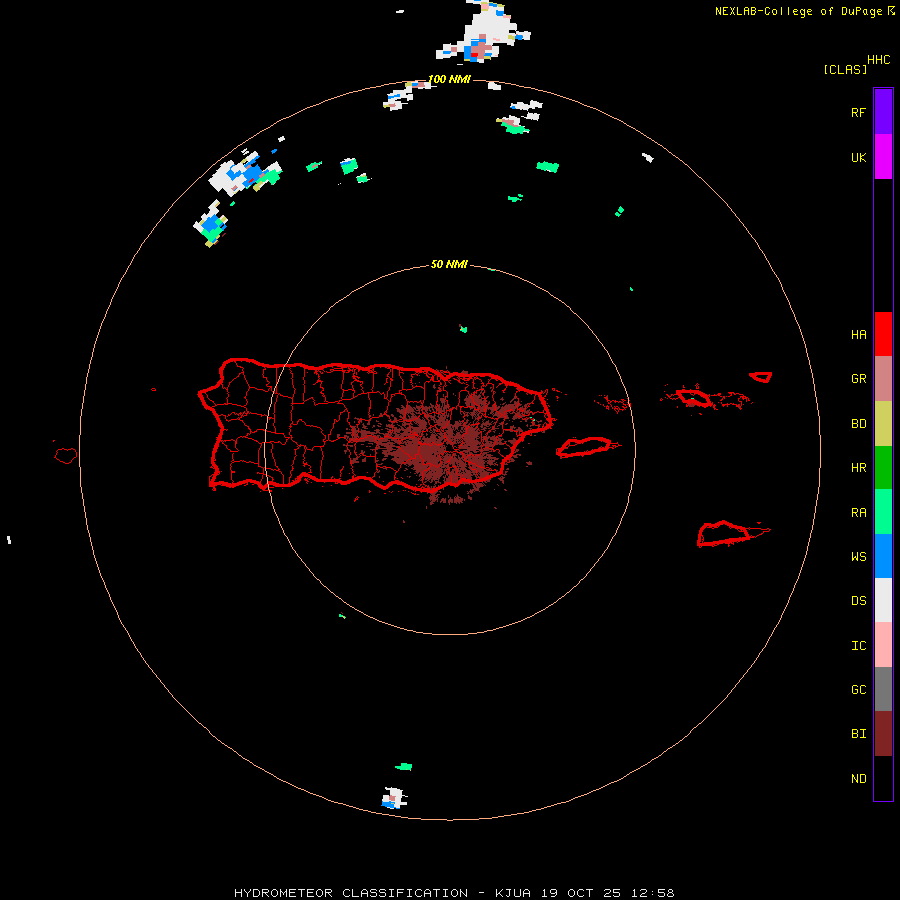
Task: Click the large storm cell above the 100 NMI label
Action: click(x=482, y=32)
